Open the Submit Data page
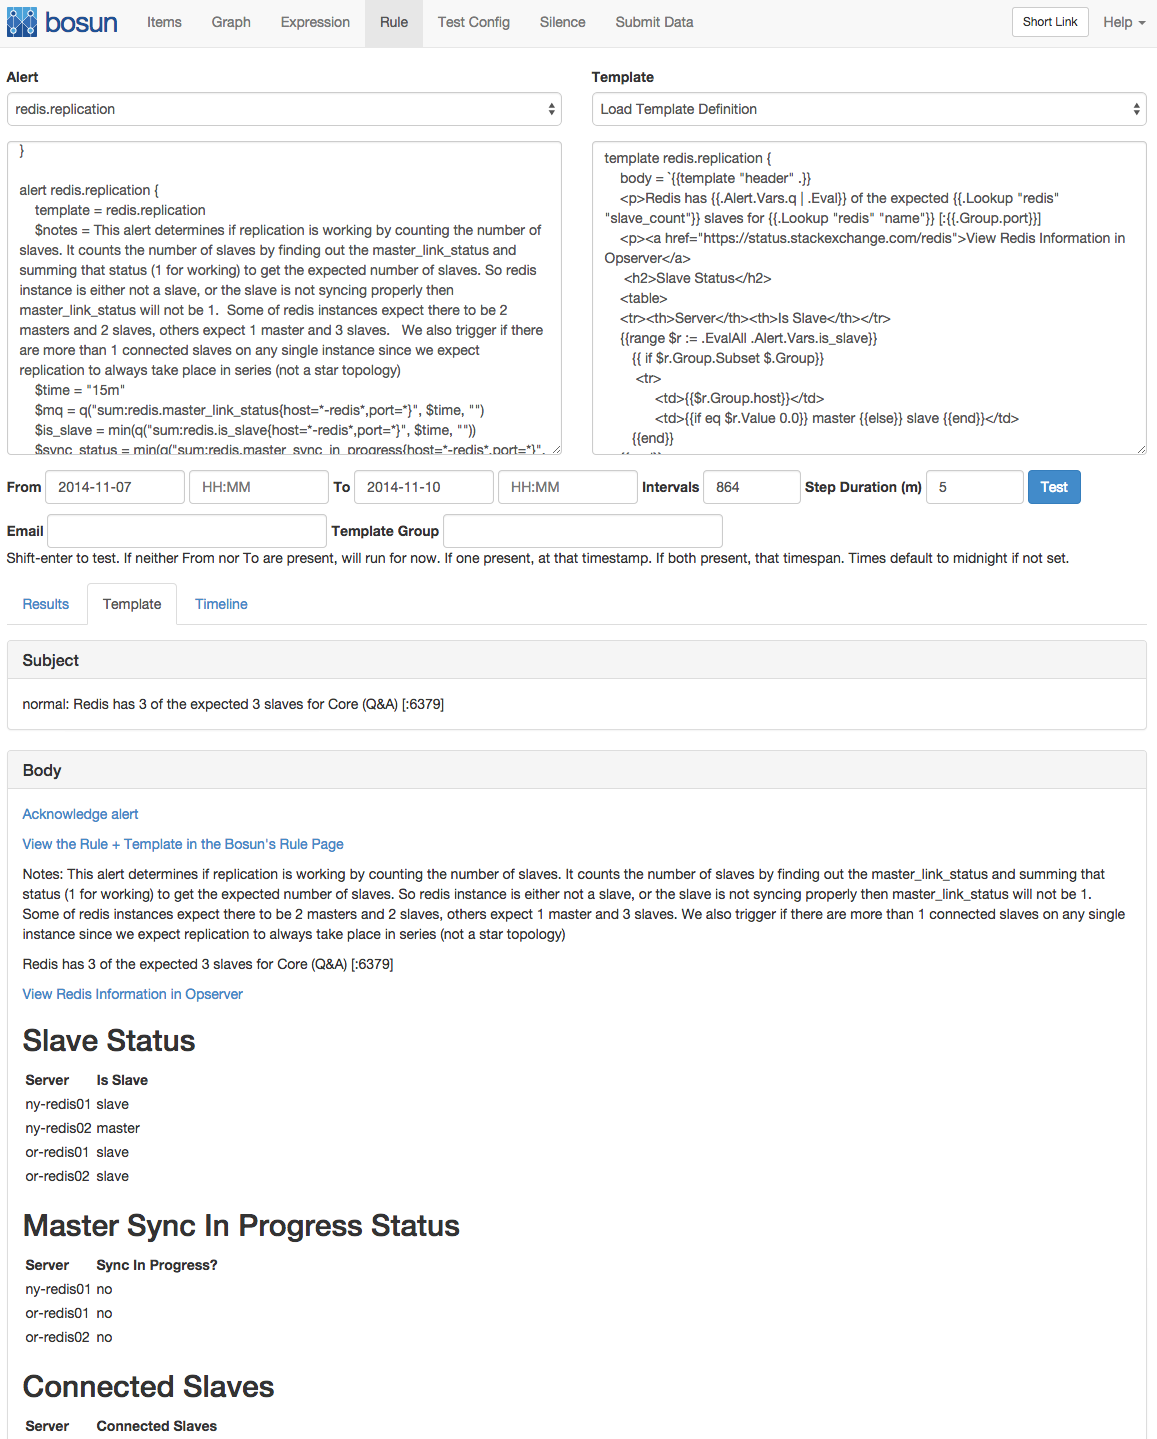This screenshot has width=1157, height=1439. click(x=654, y=22)
